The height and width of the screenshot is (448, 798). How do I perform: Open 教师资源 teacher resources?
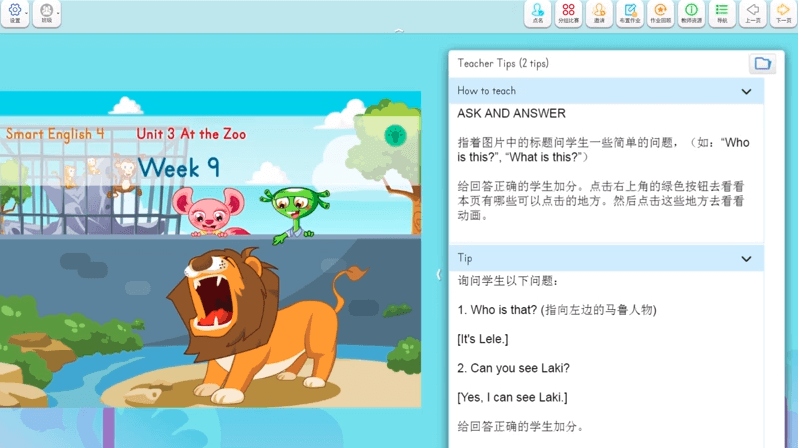(x=691, y=13)
